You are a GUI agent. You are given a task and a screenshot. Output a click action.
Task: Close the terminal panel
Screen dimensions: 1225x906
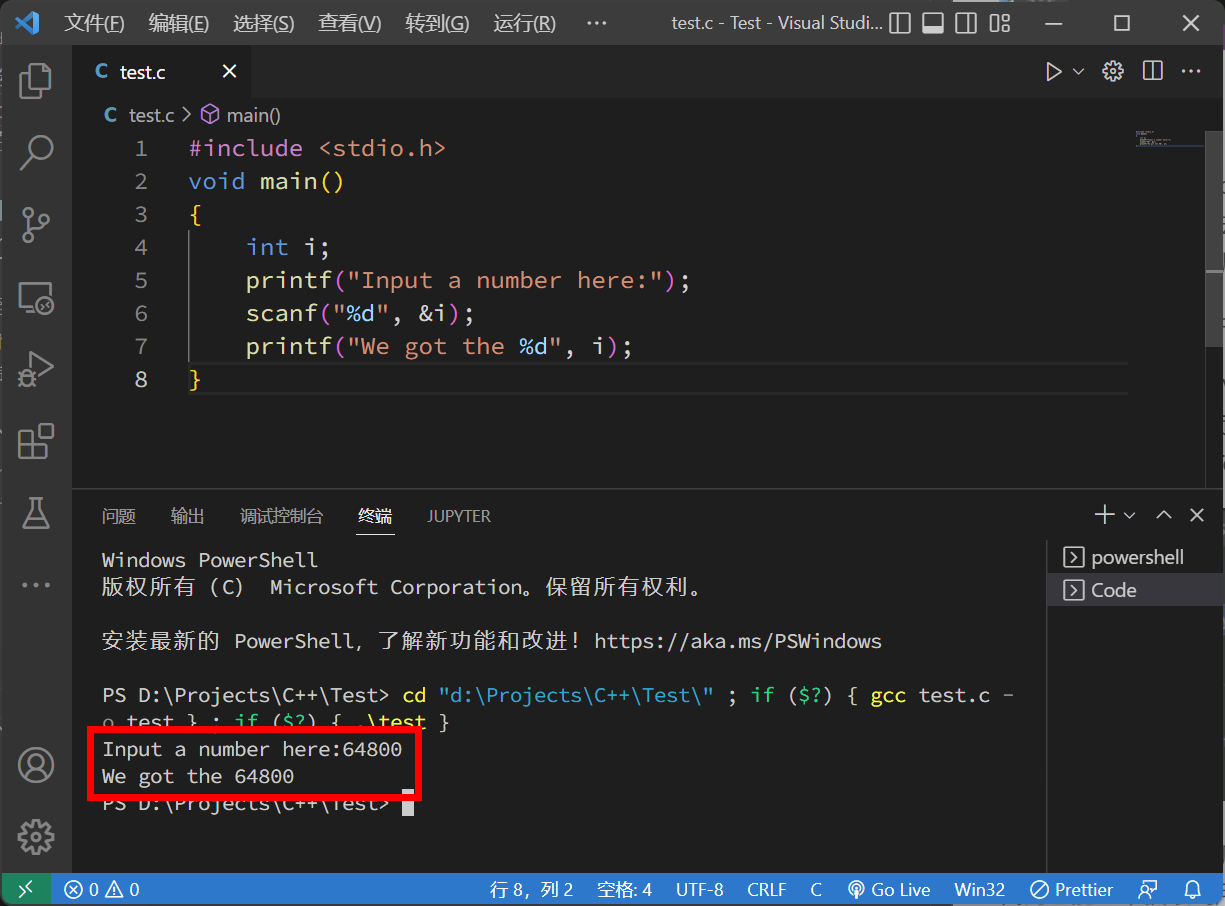coord(1197,515)
